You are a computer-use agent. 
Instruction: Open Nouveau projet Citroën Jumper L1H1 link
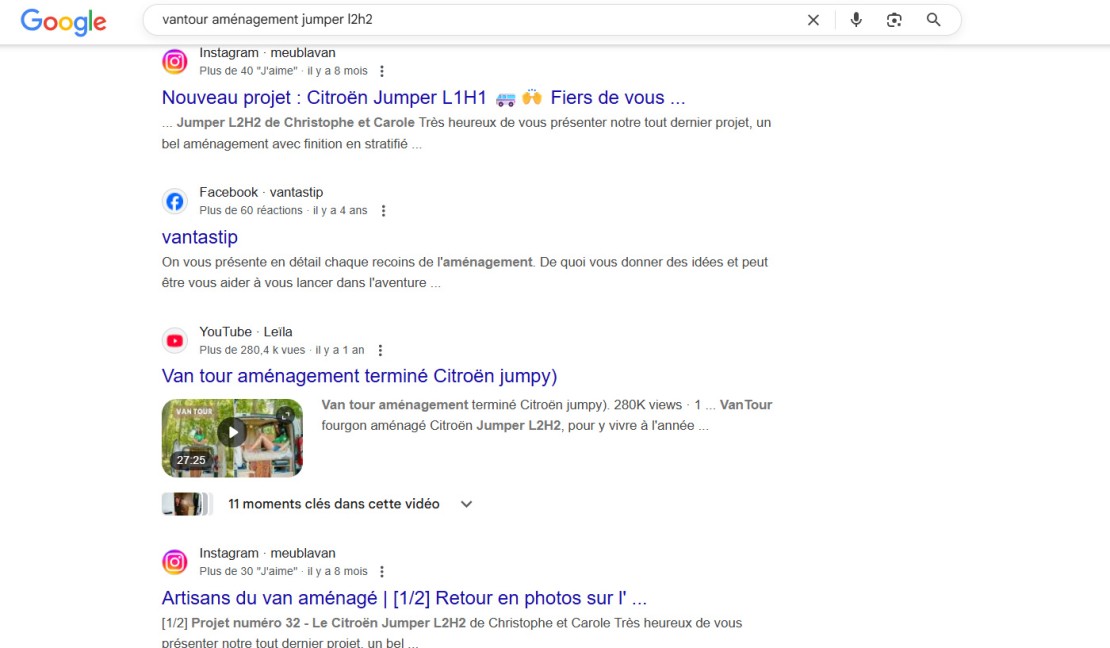pos(423,98)
